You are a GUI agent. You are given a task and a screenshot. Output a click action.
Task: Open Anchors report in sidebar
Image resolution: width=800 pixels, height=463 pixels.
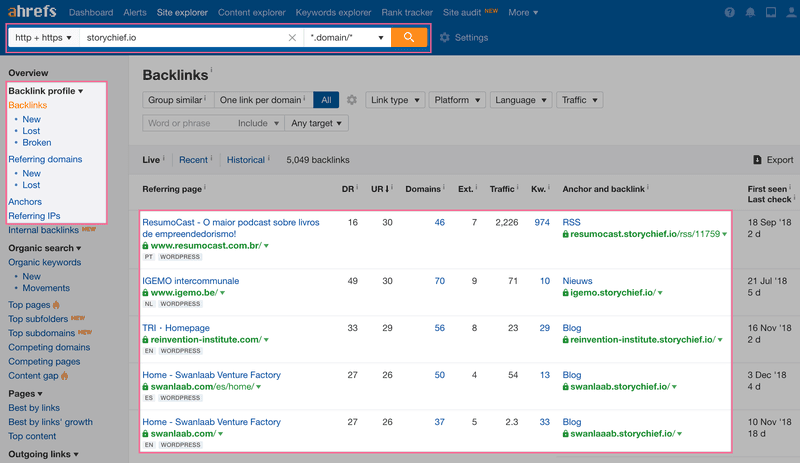click(25, 202)
